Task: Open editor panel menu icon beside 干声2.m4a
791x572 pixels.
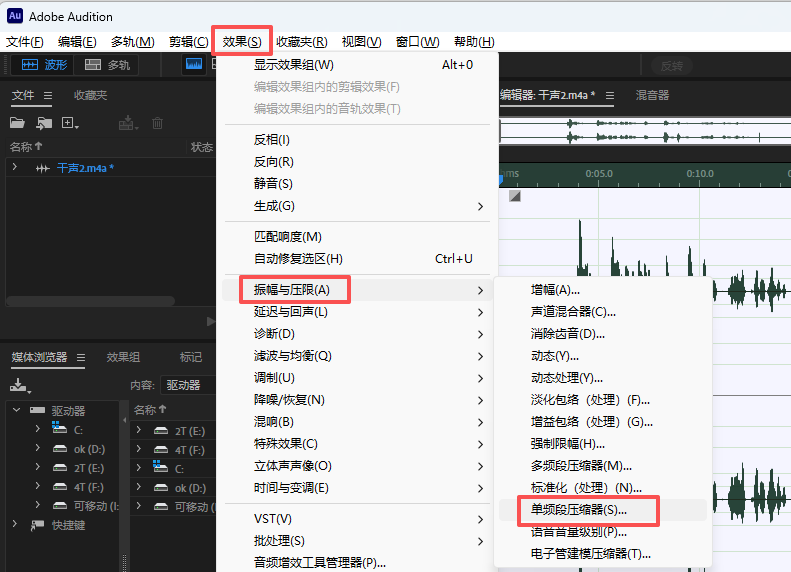Action: pos(610,95)
